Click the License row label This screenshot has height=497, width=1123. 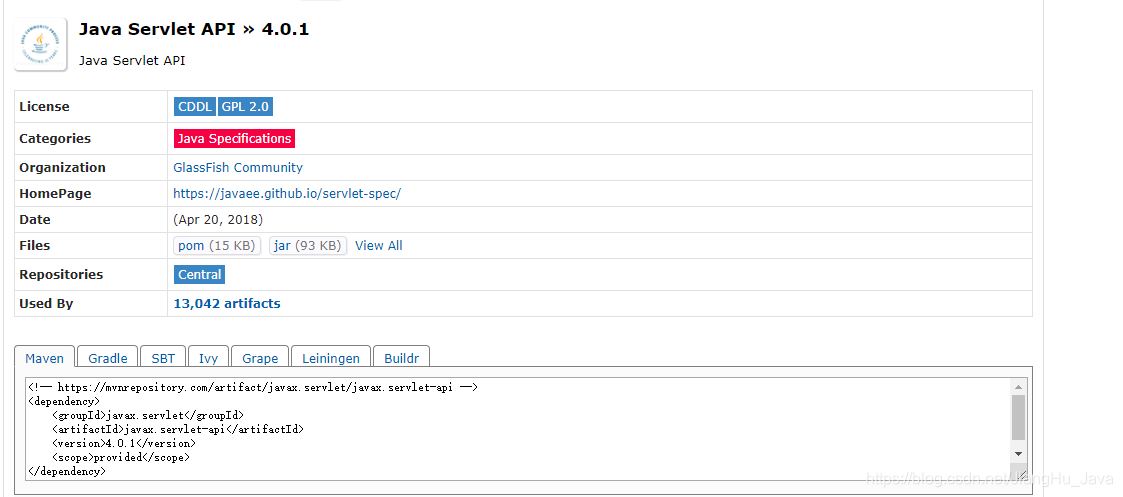[44, 107]
